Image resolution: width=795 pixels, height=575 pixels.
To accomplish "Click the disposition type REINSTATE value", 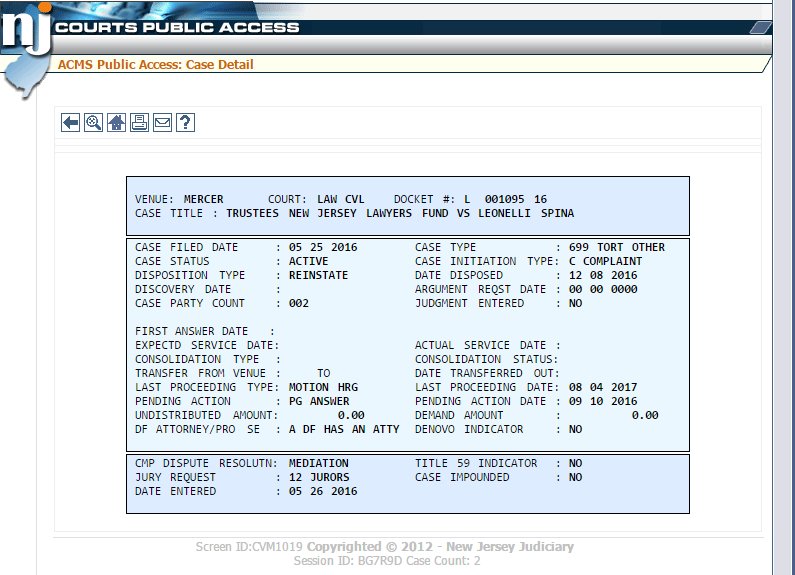I will [x=318, y=275].
